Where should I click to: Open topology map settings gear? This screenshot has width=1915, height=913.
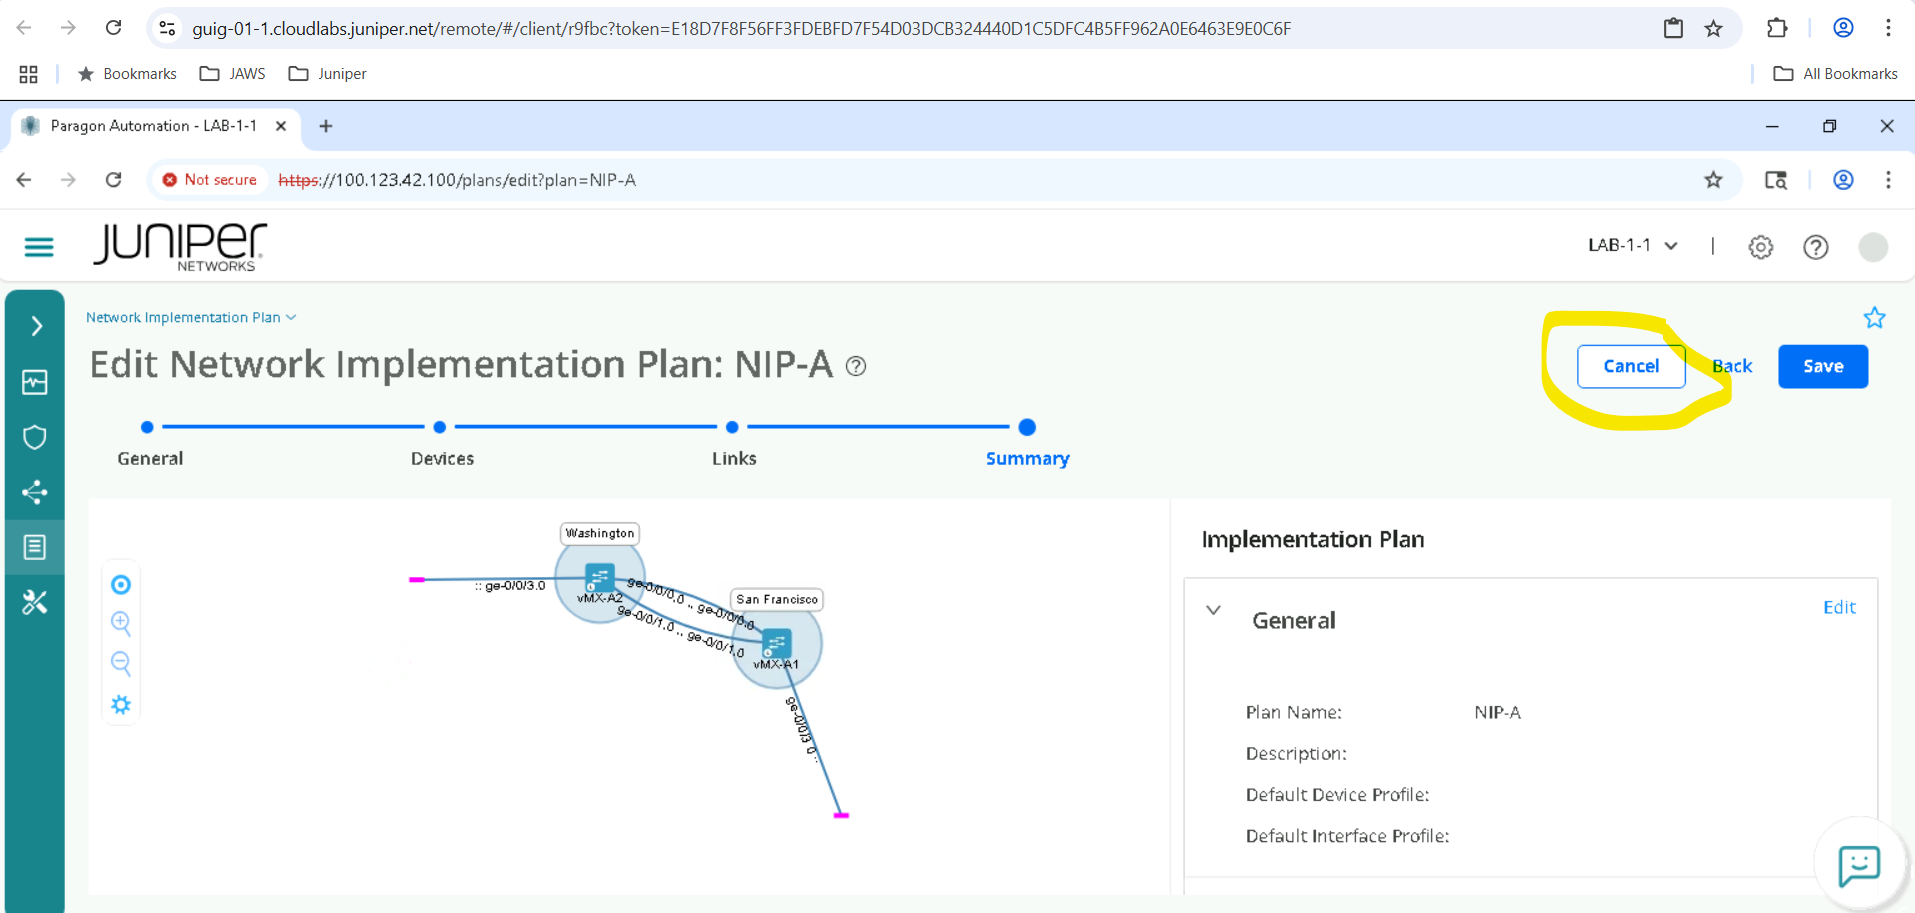(121, 705)
